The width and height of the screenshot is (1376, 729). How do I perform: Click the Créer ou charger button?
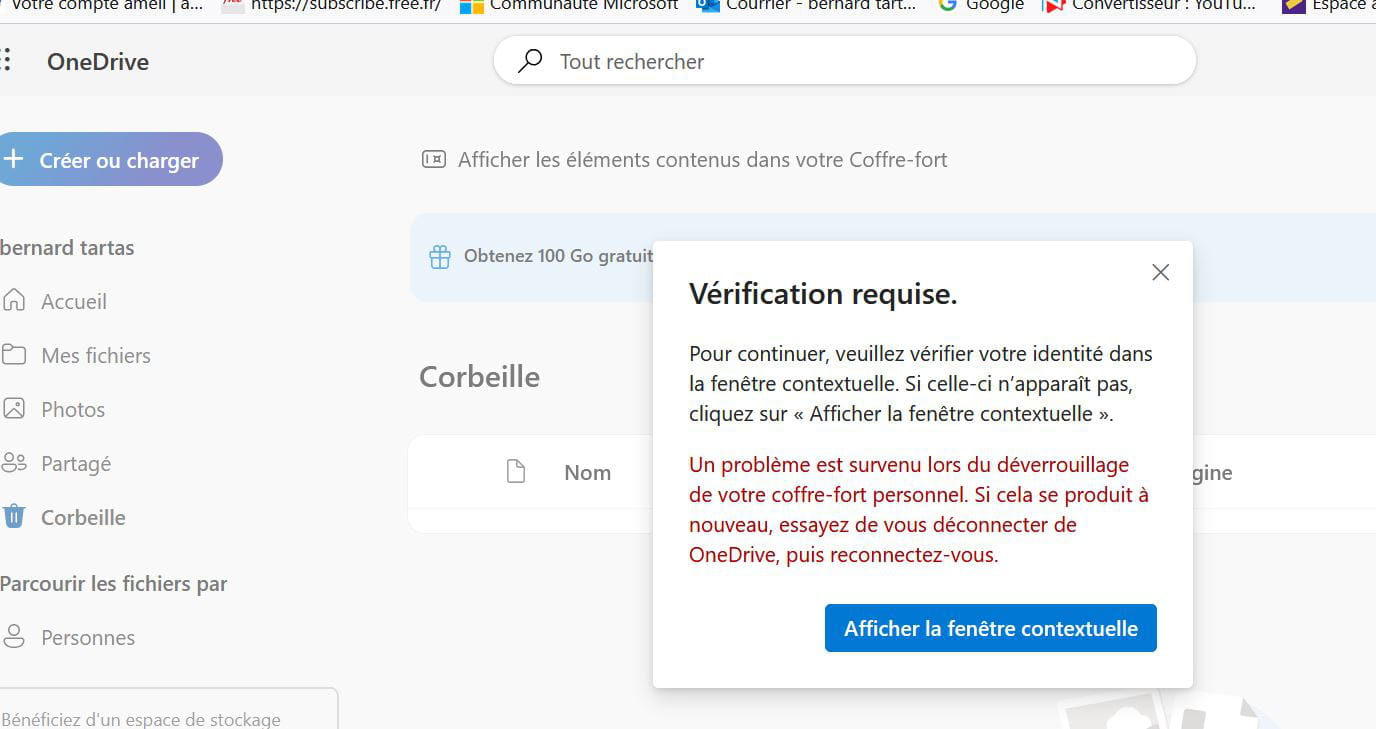click(109, 160)
